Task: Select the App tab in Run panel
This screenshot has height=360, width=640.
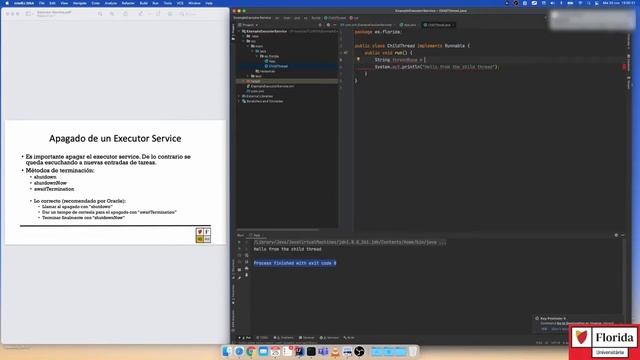Action: click(x=255, y=235)
